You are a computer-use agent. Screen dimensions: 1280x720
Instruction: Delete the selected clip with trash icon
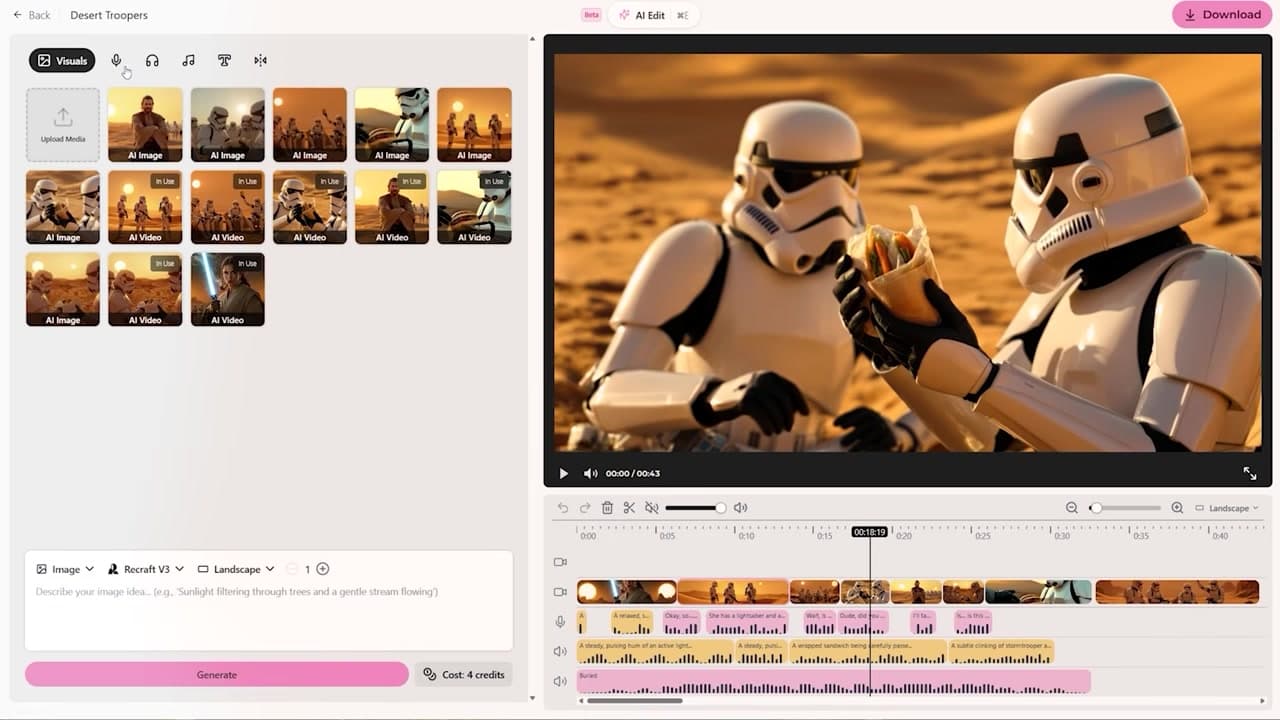(x=607, y=508)
